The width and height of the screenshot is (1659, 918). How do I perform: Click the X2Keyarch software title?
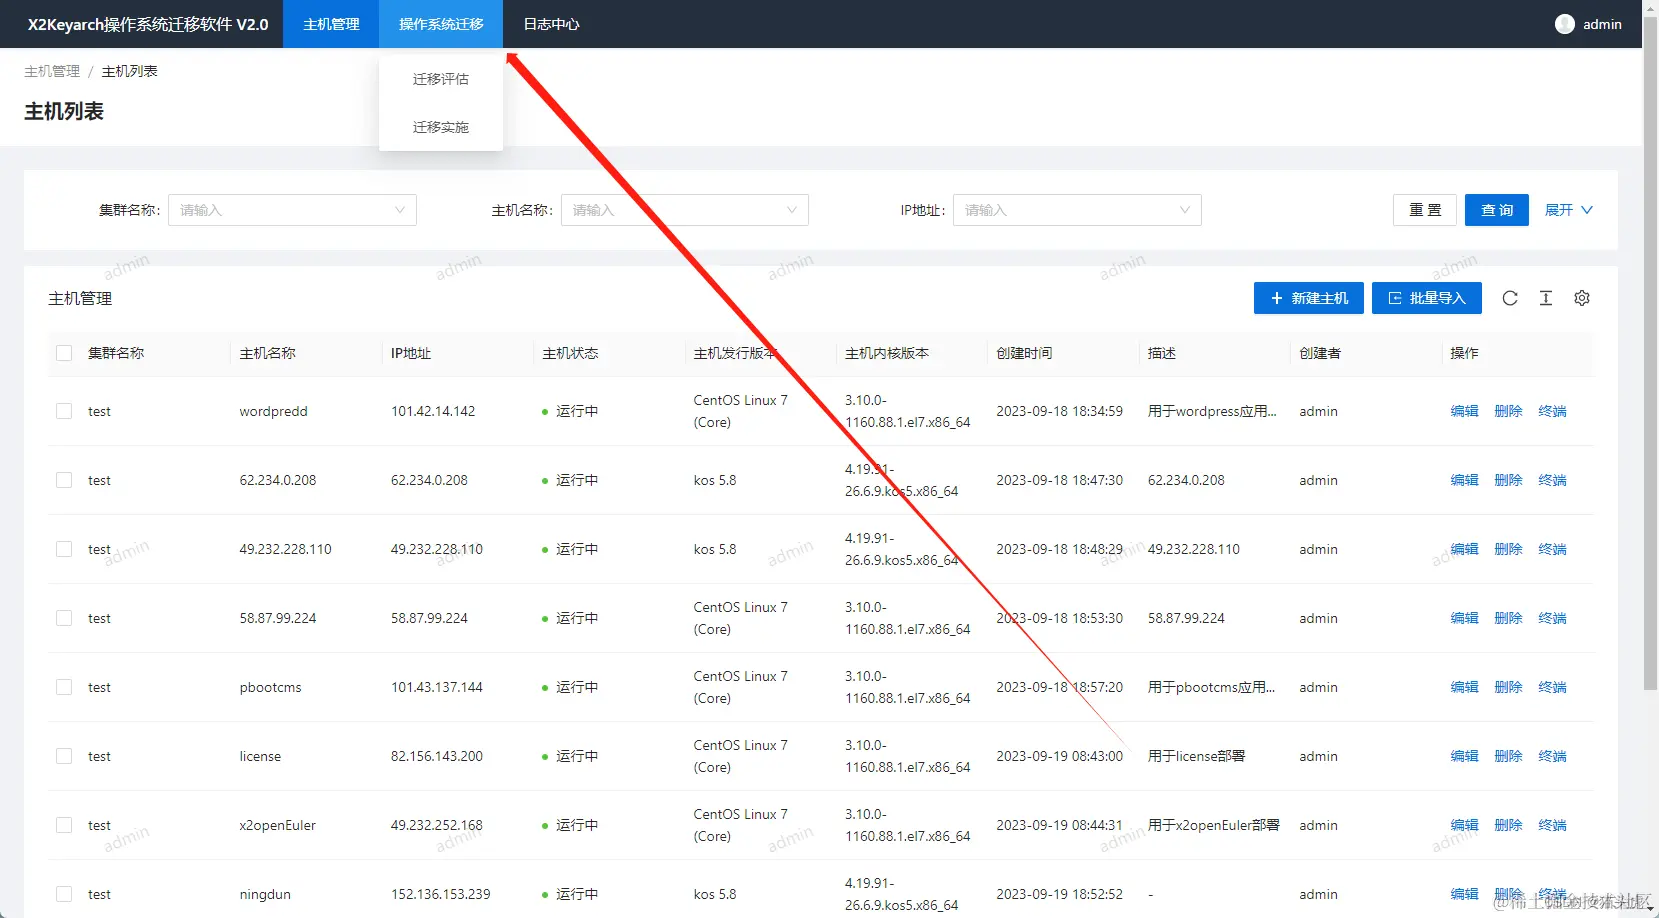pos(148,24)
